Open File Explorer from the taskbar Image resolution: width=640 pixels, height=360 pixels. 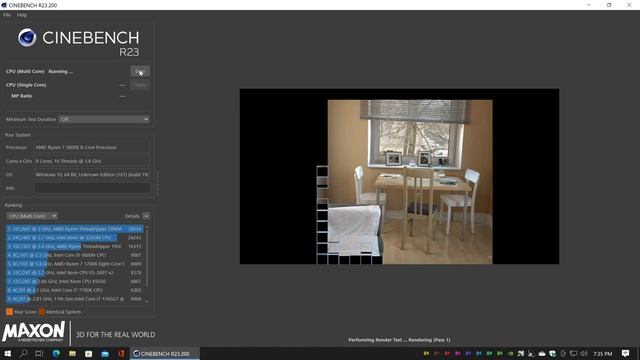click(72, 353)
